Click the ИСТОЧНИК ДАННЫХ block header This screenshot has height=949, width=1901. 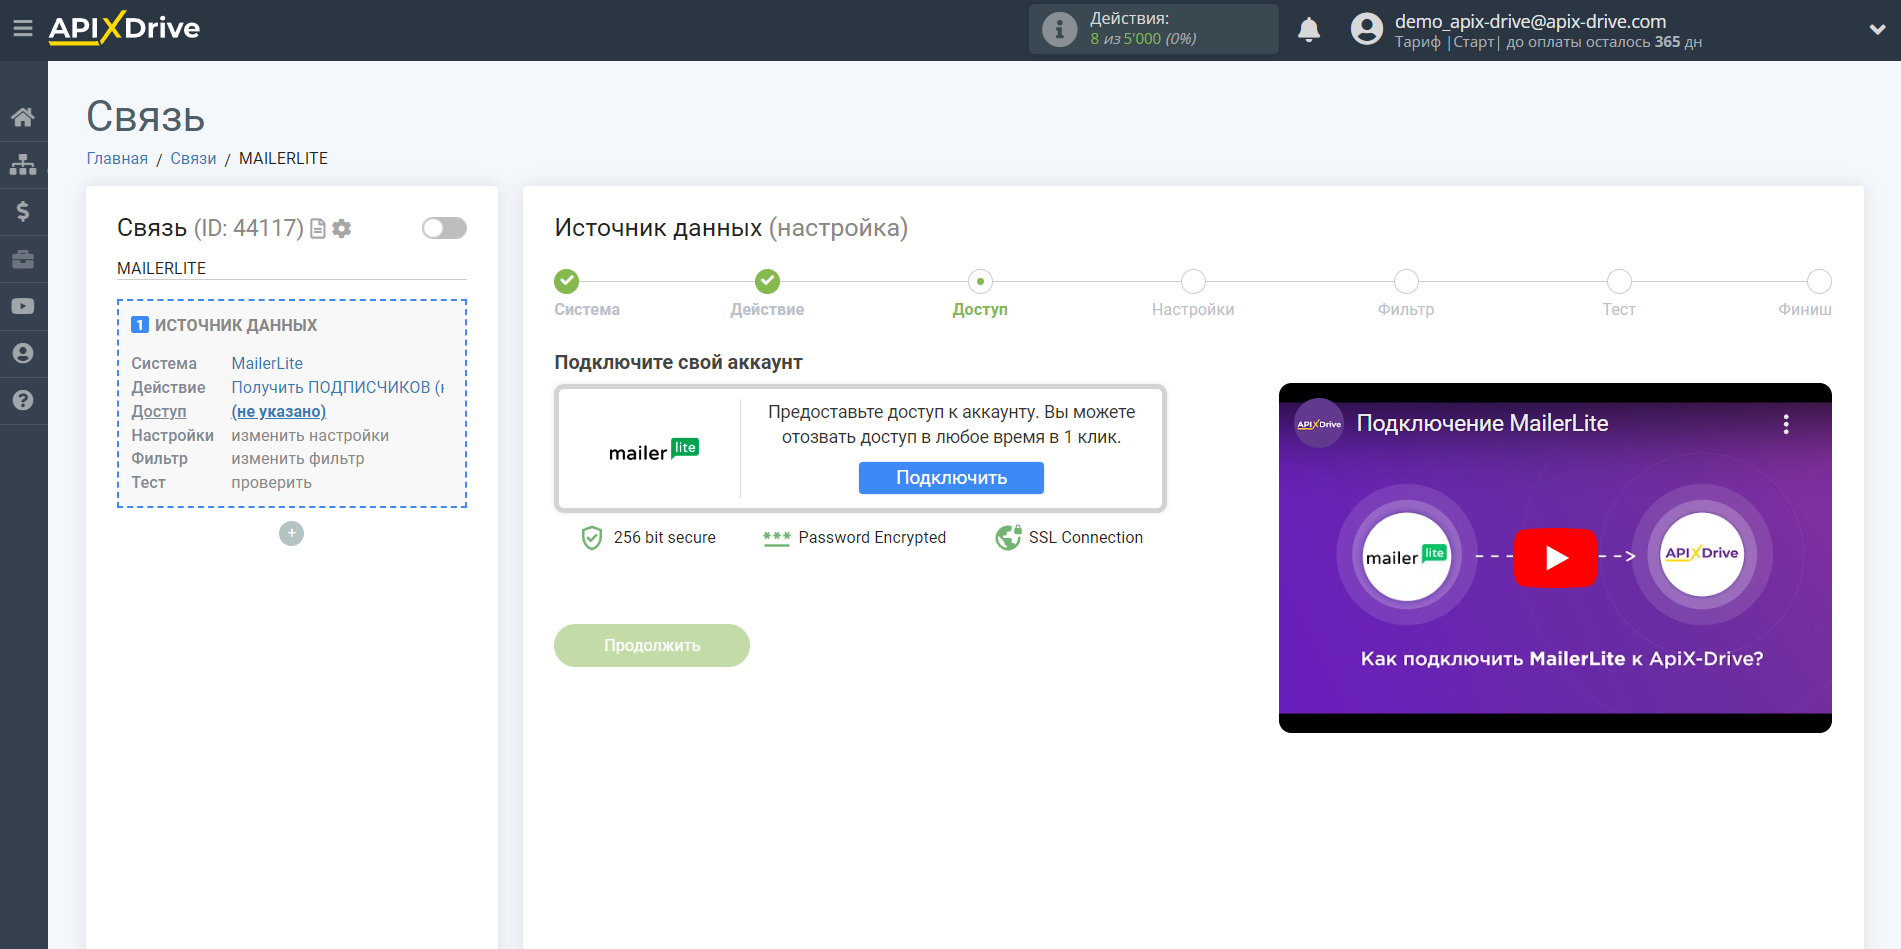236,325
